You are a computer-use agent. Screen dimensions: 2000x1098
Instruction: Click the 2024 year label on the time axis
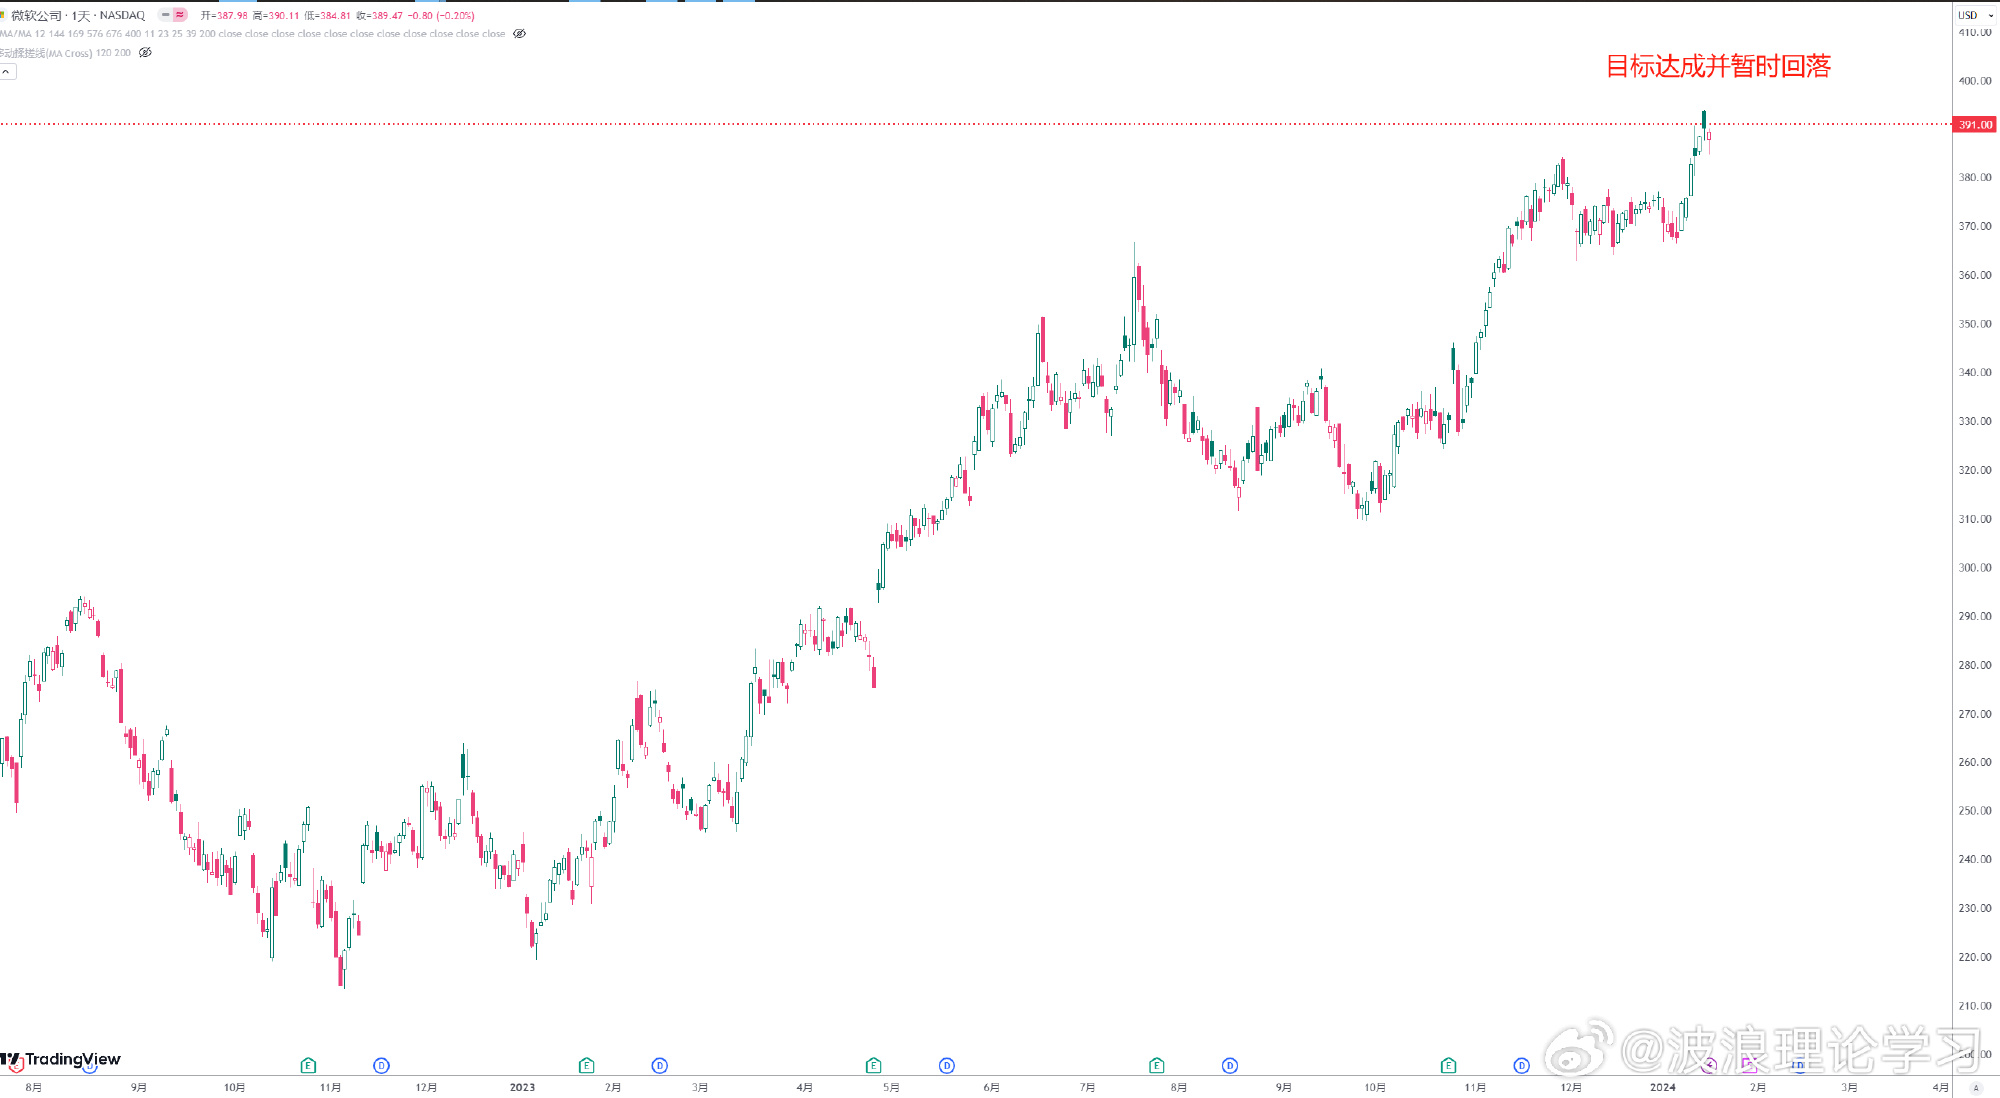coord(1662,1087)
